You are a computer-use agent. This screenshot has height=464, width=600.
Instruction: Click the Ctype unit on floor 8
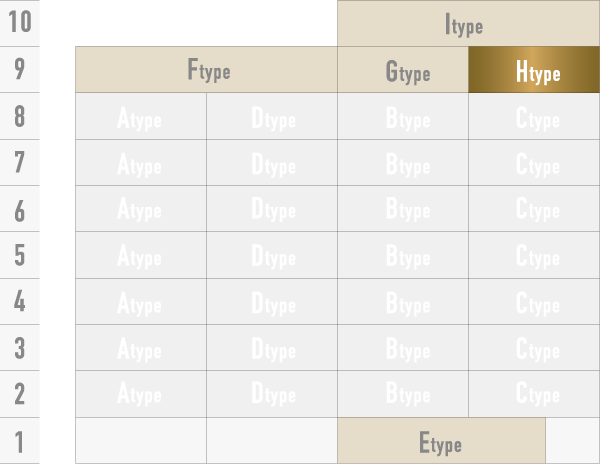click(534, 117)
